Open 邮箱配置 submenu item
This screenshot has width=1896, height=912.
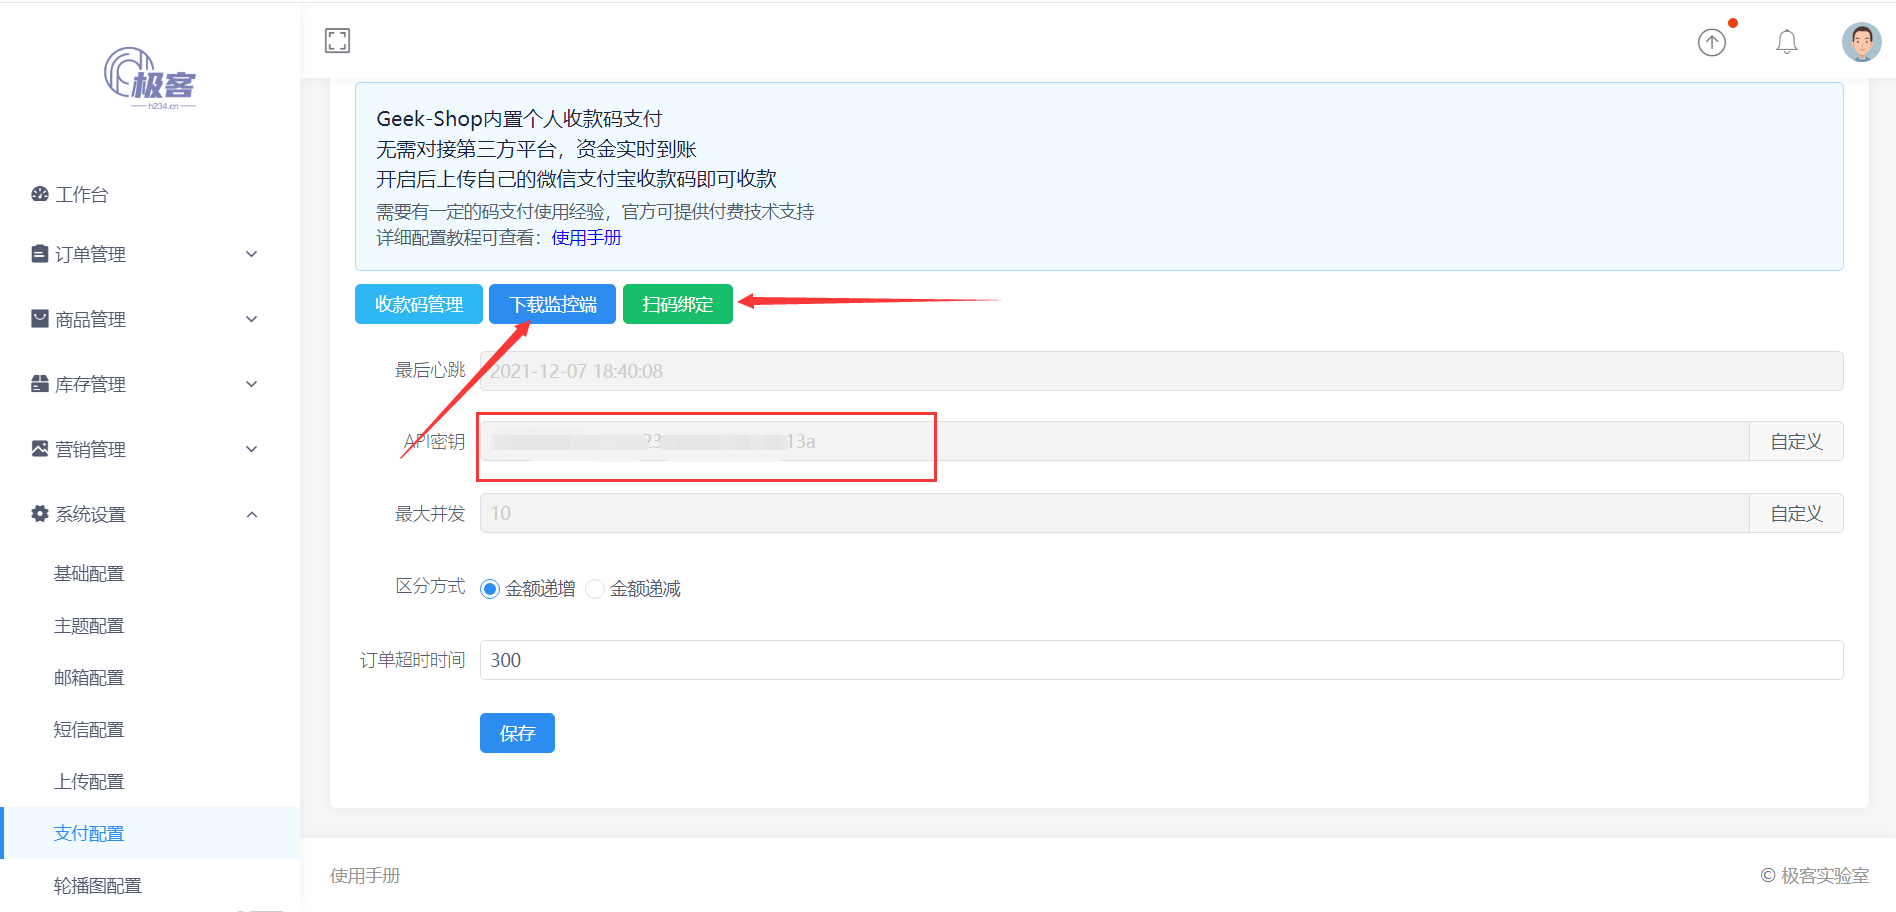pyautogui.click(x=89, y=677)
